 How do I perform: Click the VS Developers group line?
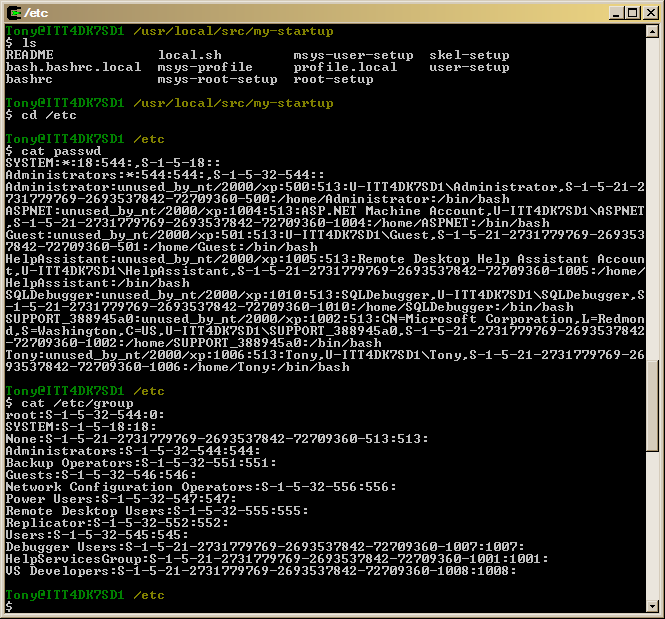[261, 571]
